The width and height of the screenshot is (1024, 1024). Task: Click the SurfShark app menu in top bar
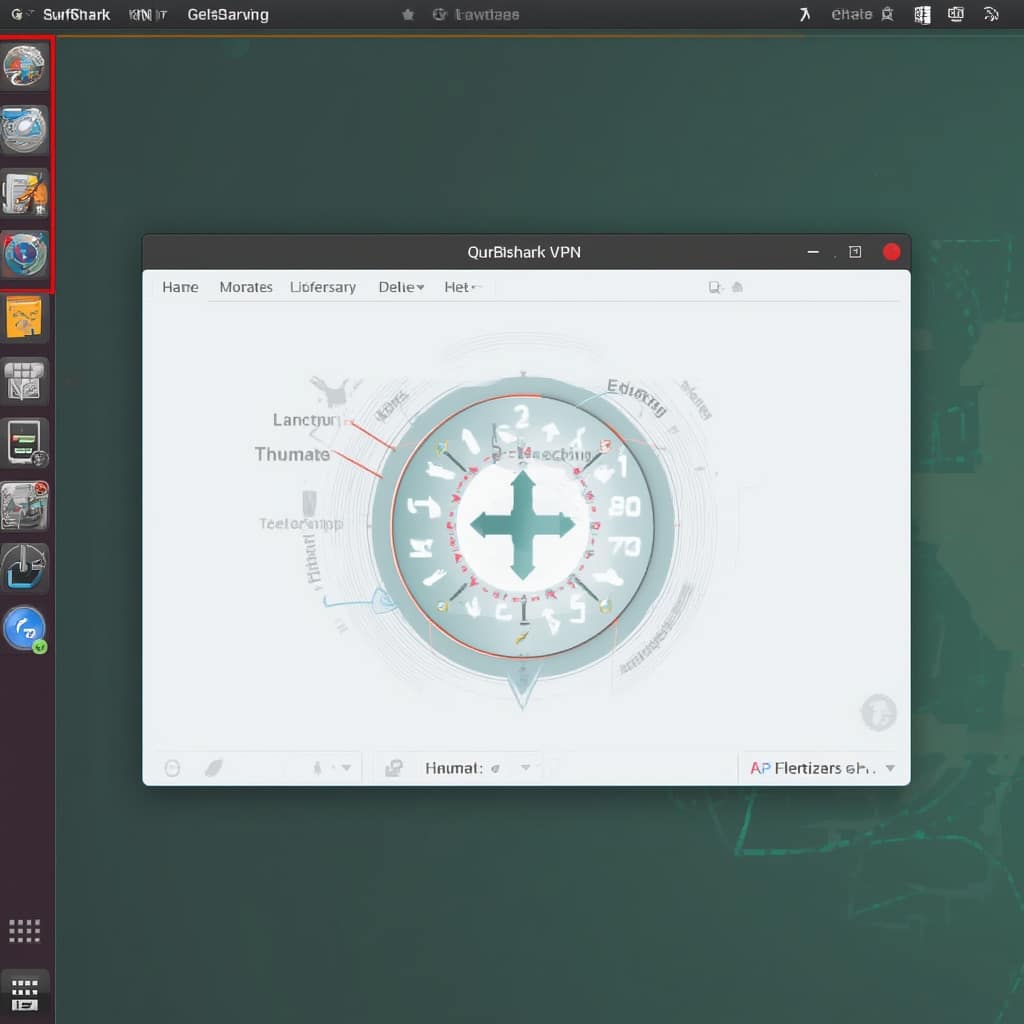(x=76, y=14)
